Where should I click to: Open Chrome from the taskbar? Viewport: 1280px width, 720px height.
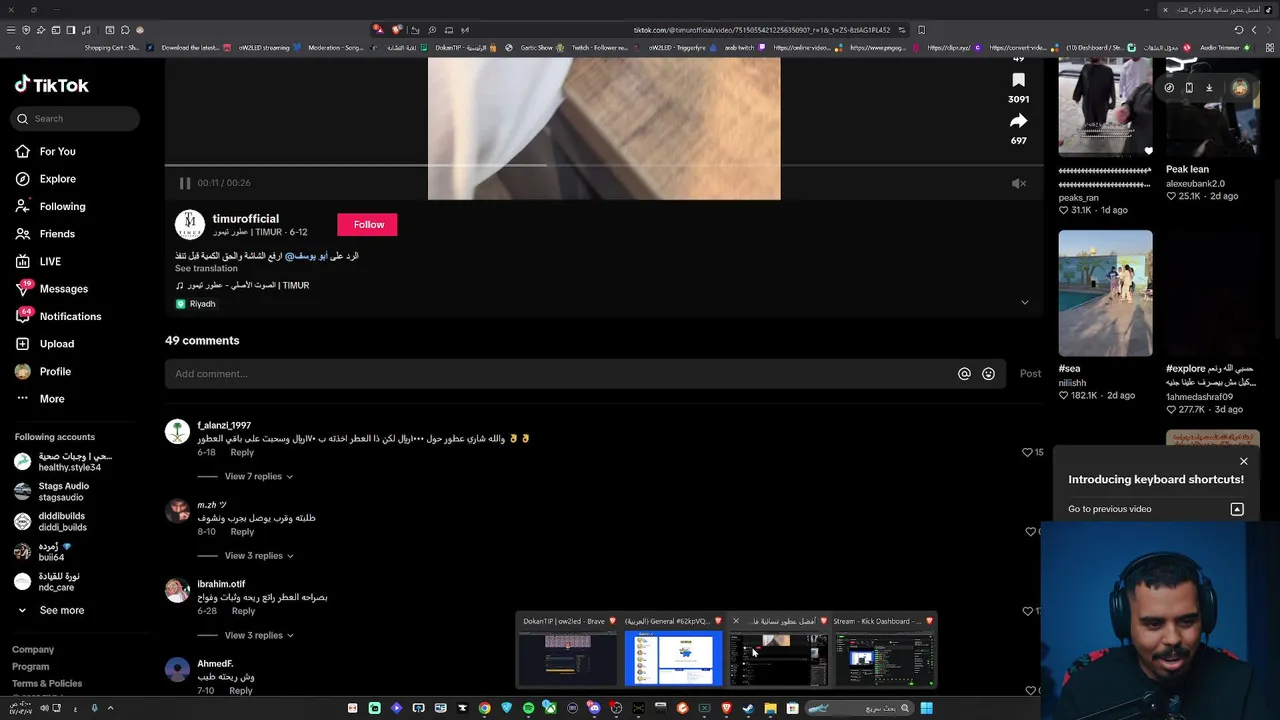click(484, 708)
